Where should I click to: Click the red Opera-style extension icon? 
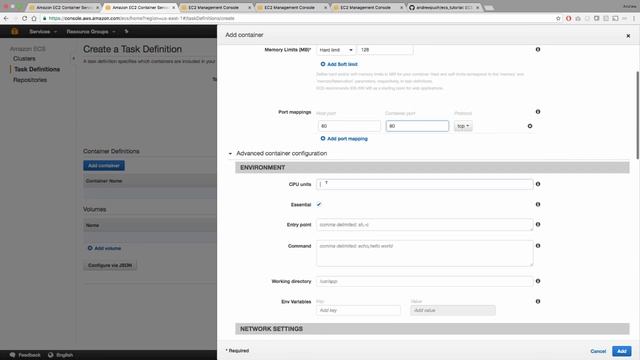click(568, 18)
